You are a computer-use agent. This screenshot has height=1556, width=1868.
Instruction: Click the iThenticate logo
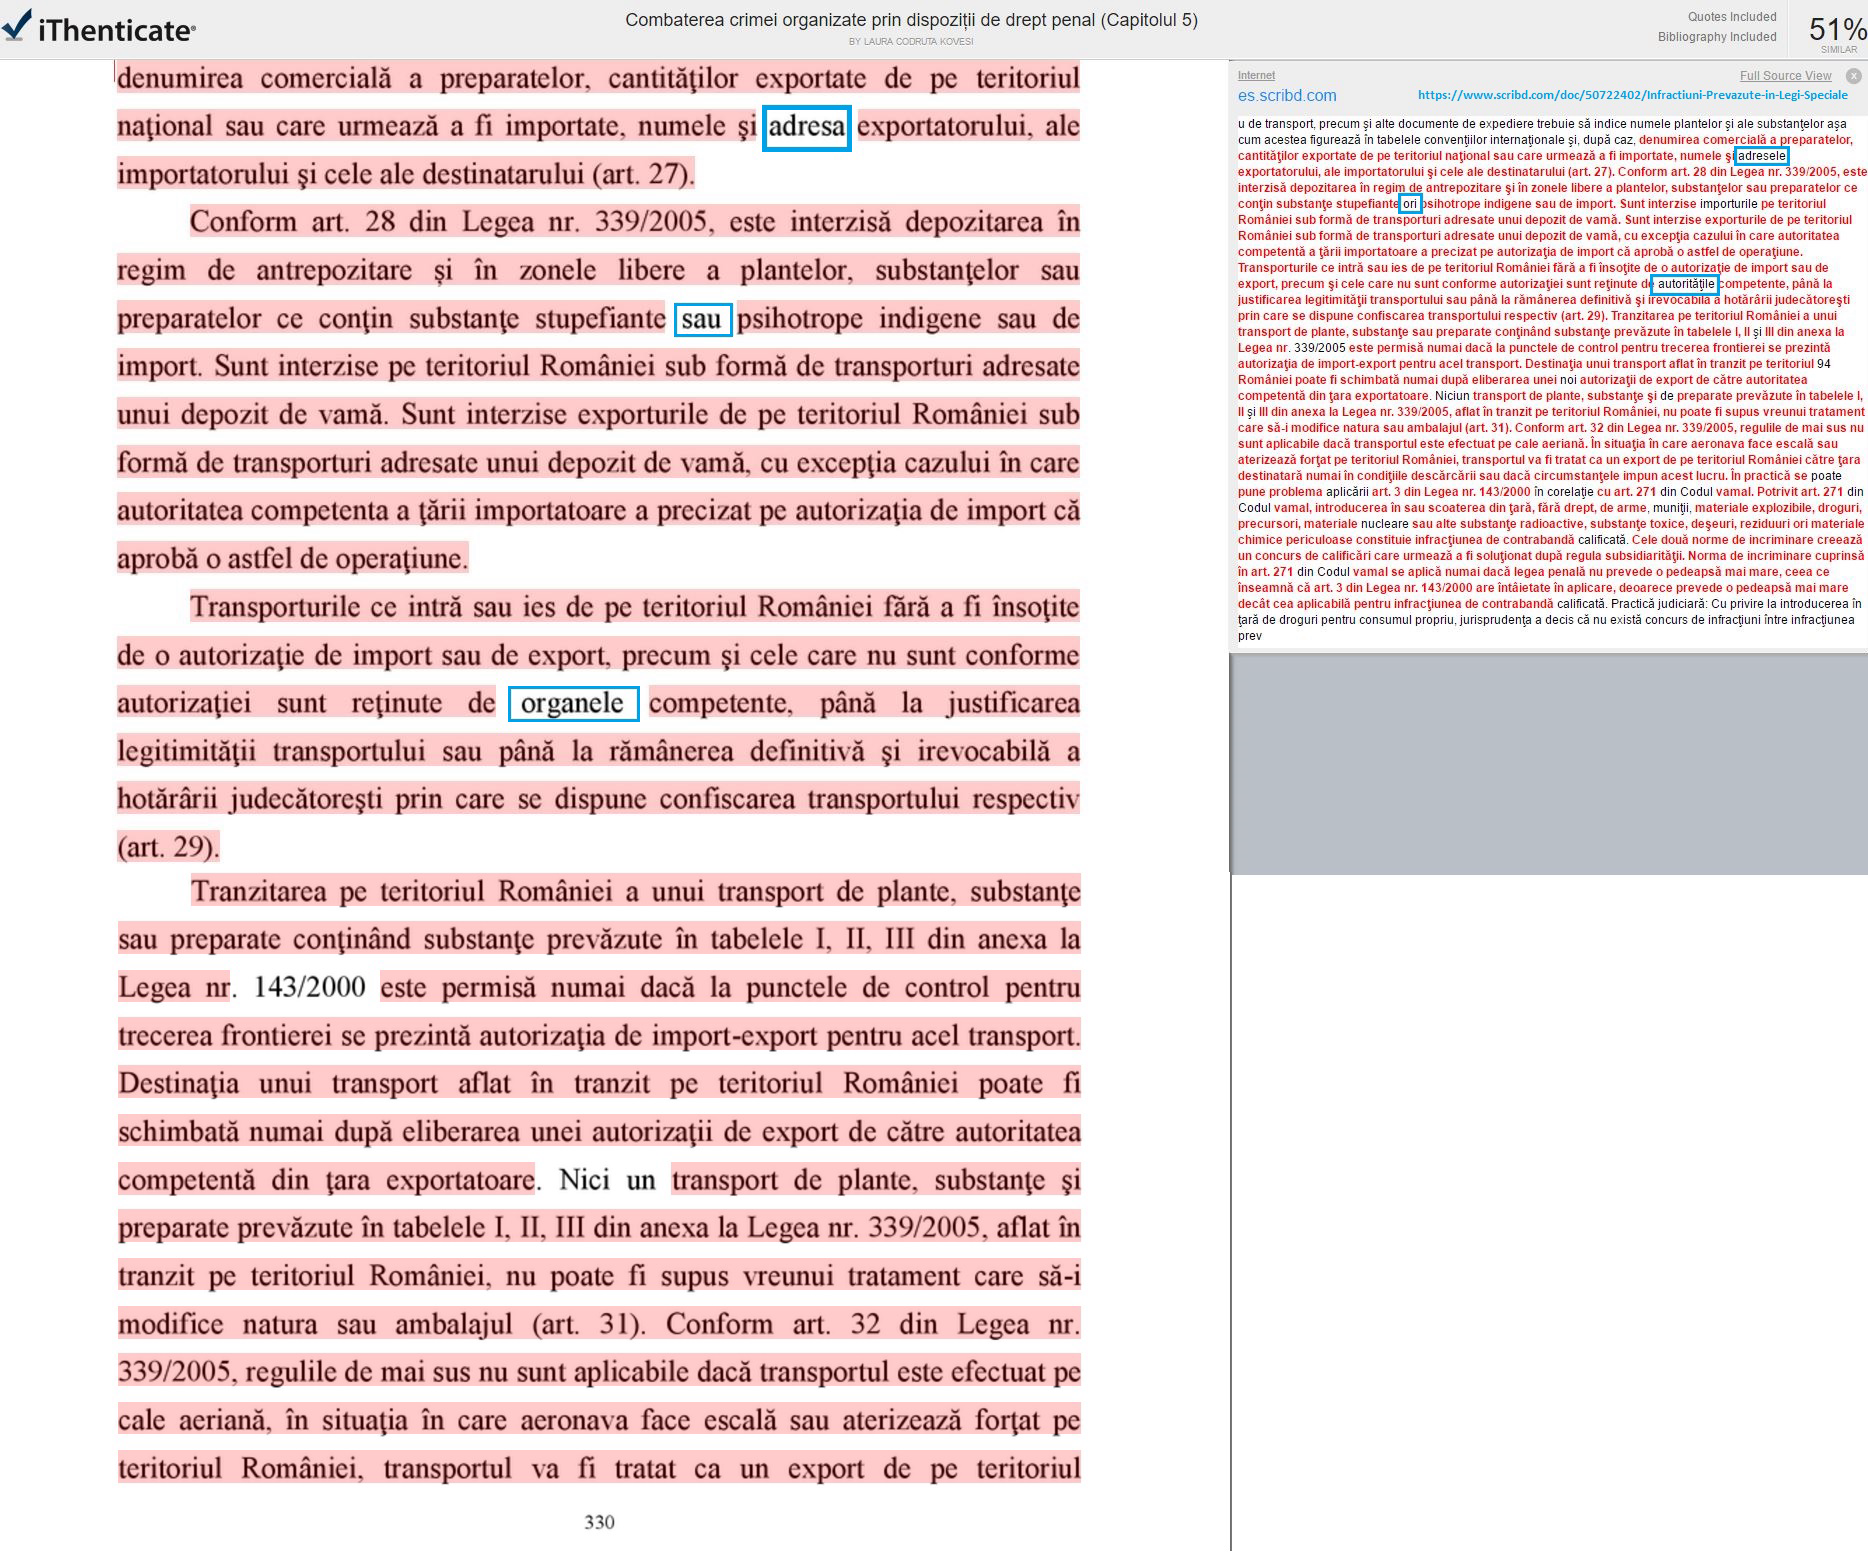[98, 27]
